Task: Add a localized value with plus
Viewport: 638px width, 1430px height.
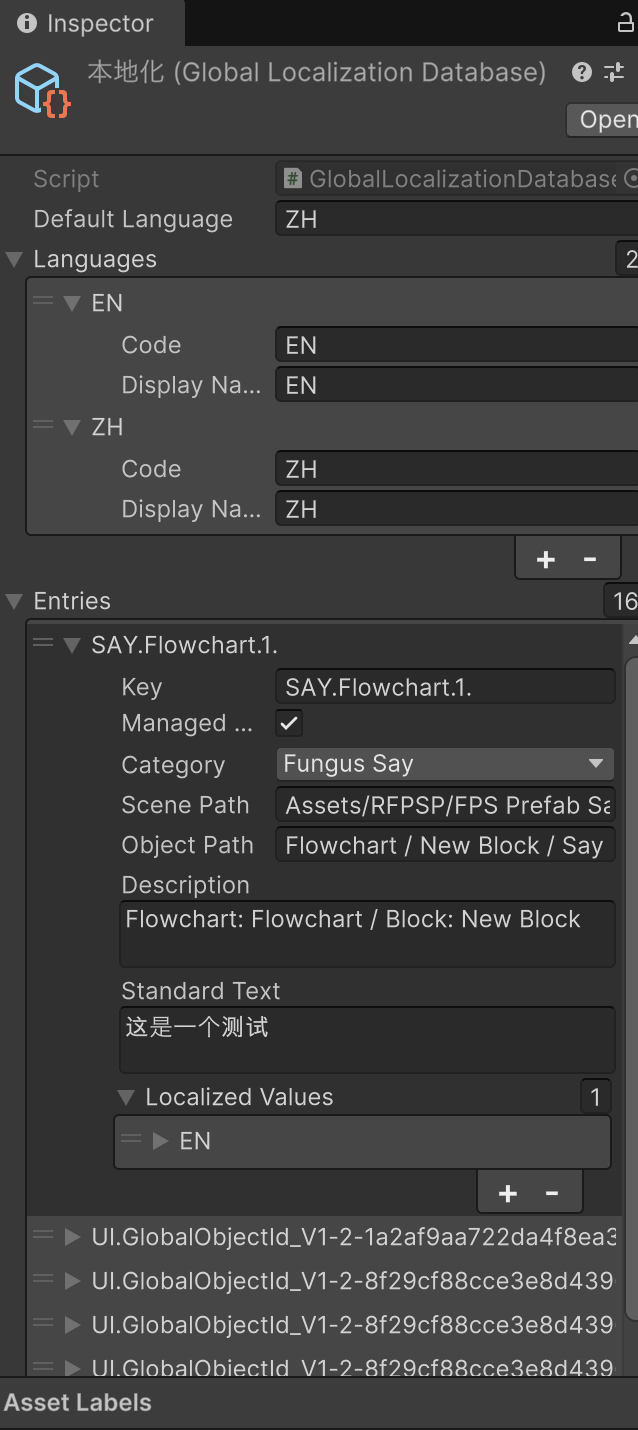Action: pos(508,1193)
